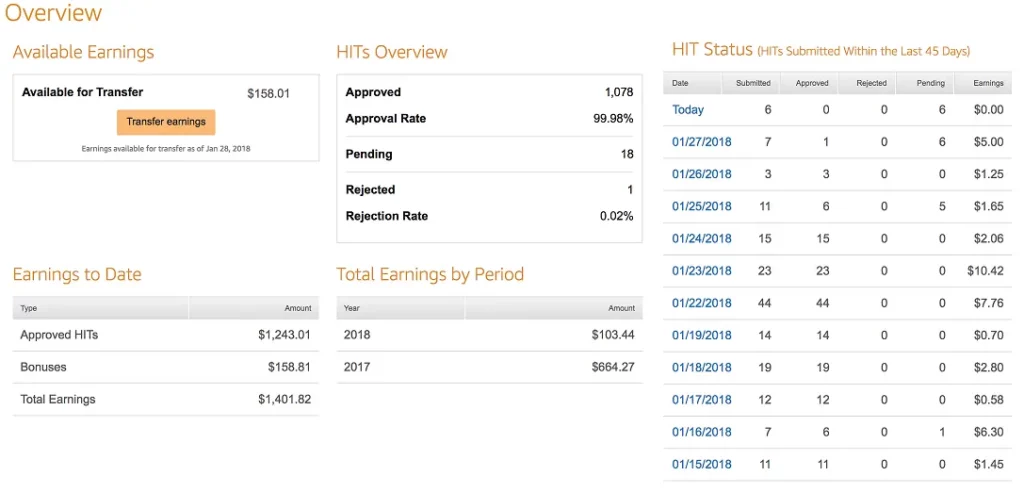Select the 01/25/2018 HIT status row link
The width and height of the screenshot is (1024, 492).
[701, 206]
